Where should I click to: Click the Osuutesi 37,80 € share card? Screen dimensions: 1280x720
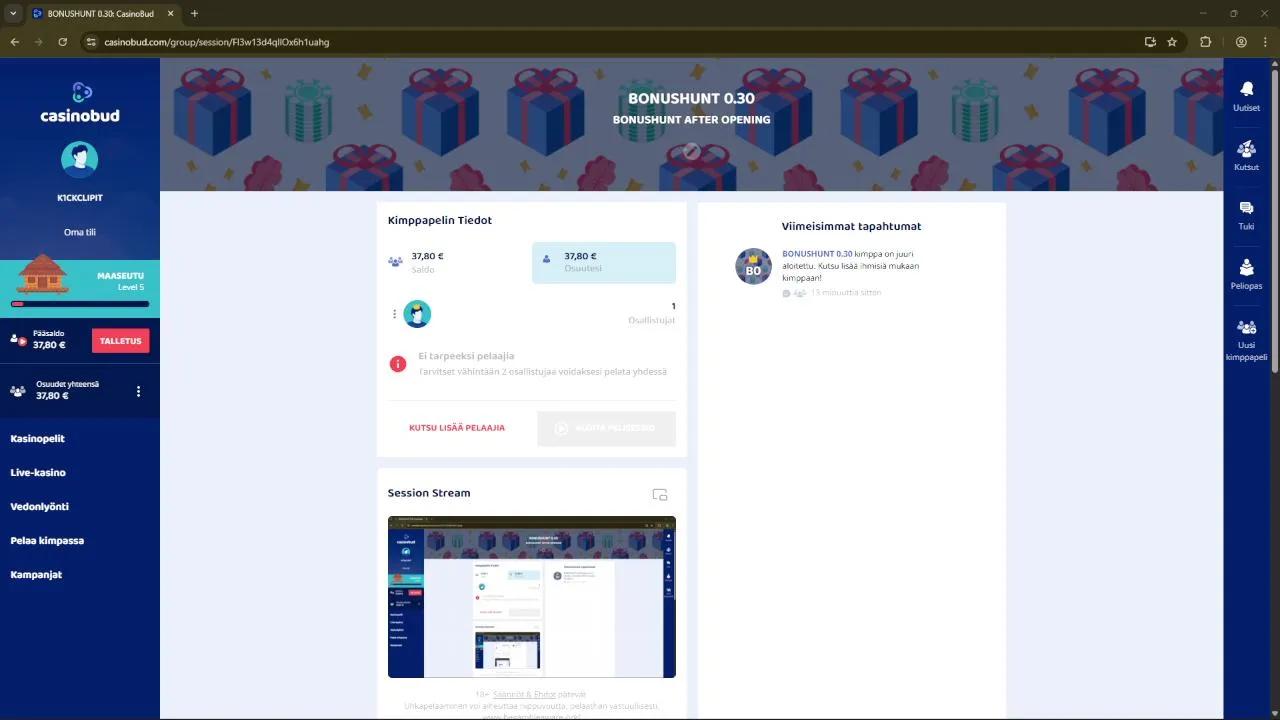(604, 262)
